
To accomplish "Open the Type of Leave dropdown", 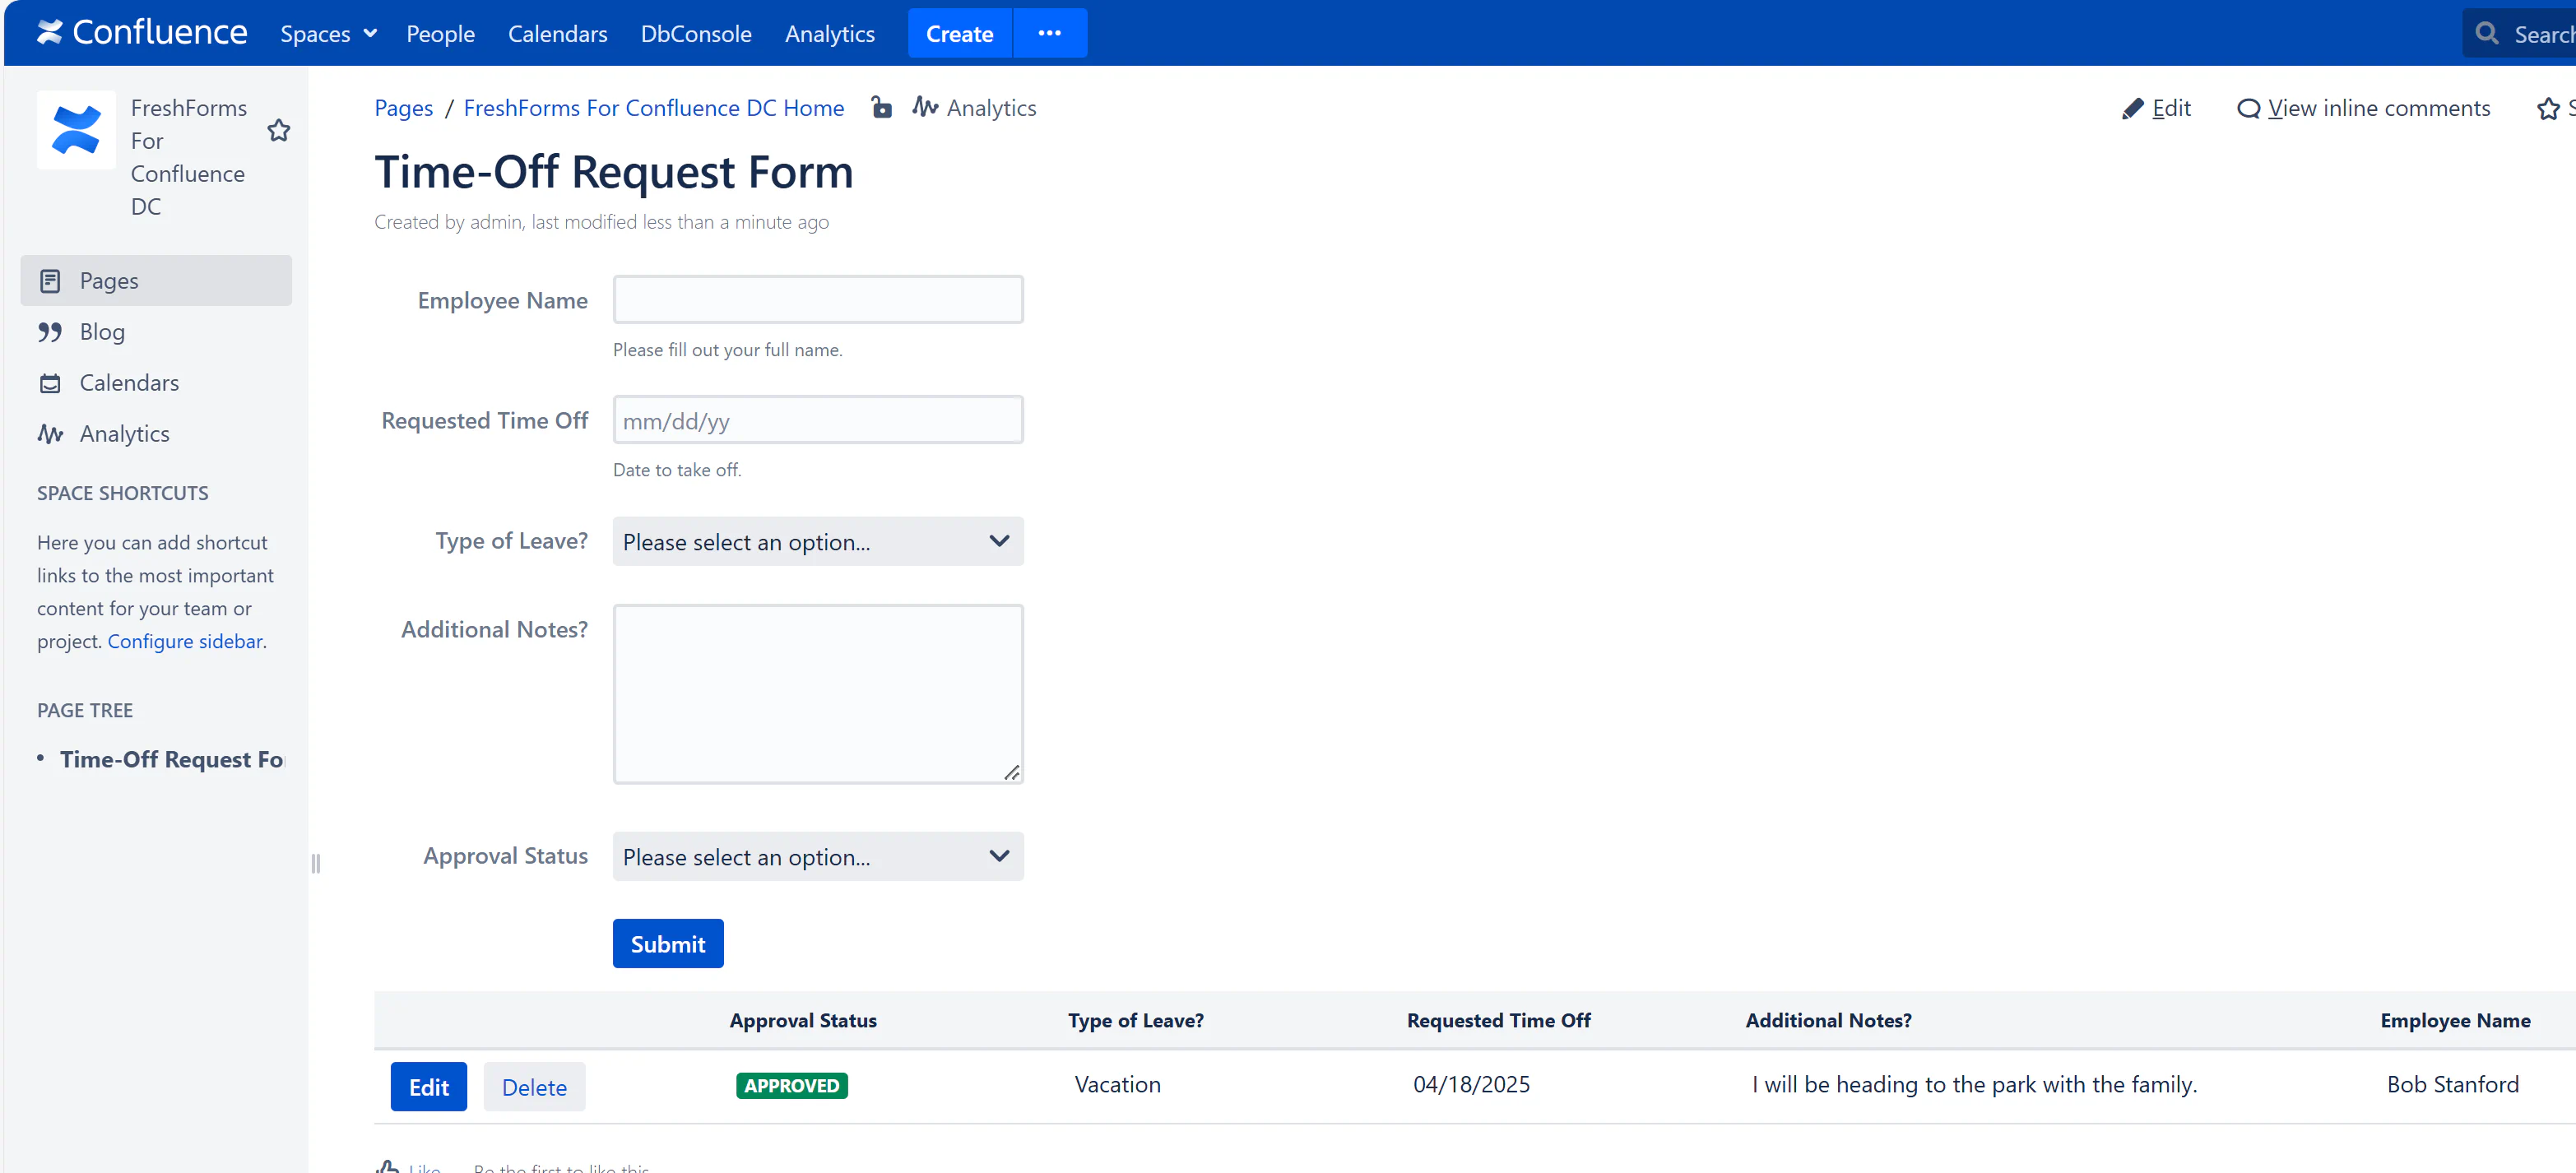I will pyautogui.click(x=817, y=541).
